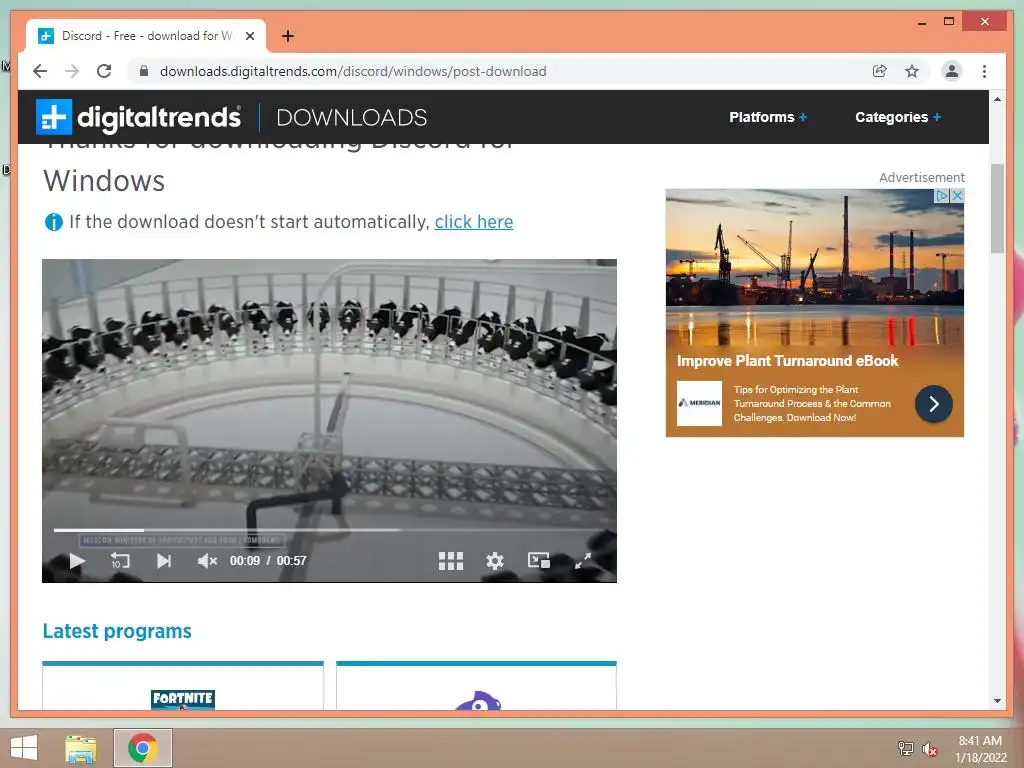Close the advertisement with X icon

coord(957,195)
